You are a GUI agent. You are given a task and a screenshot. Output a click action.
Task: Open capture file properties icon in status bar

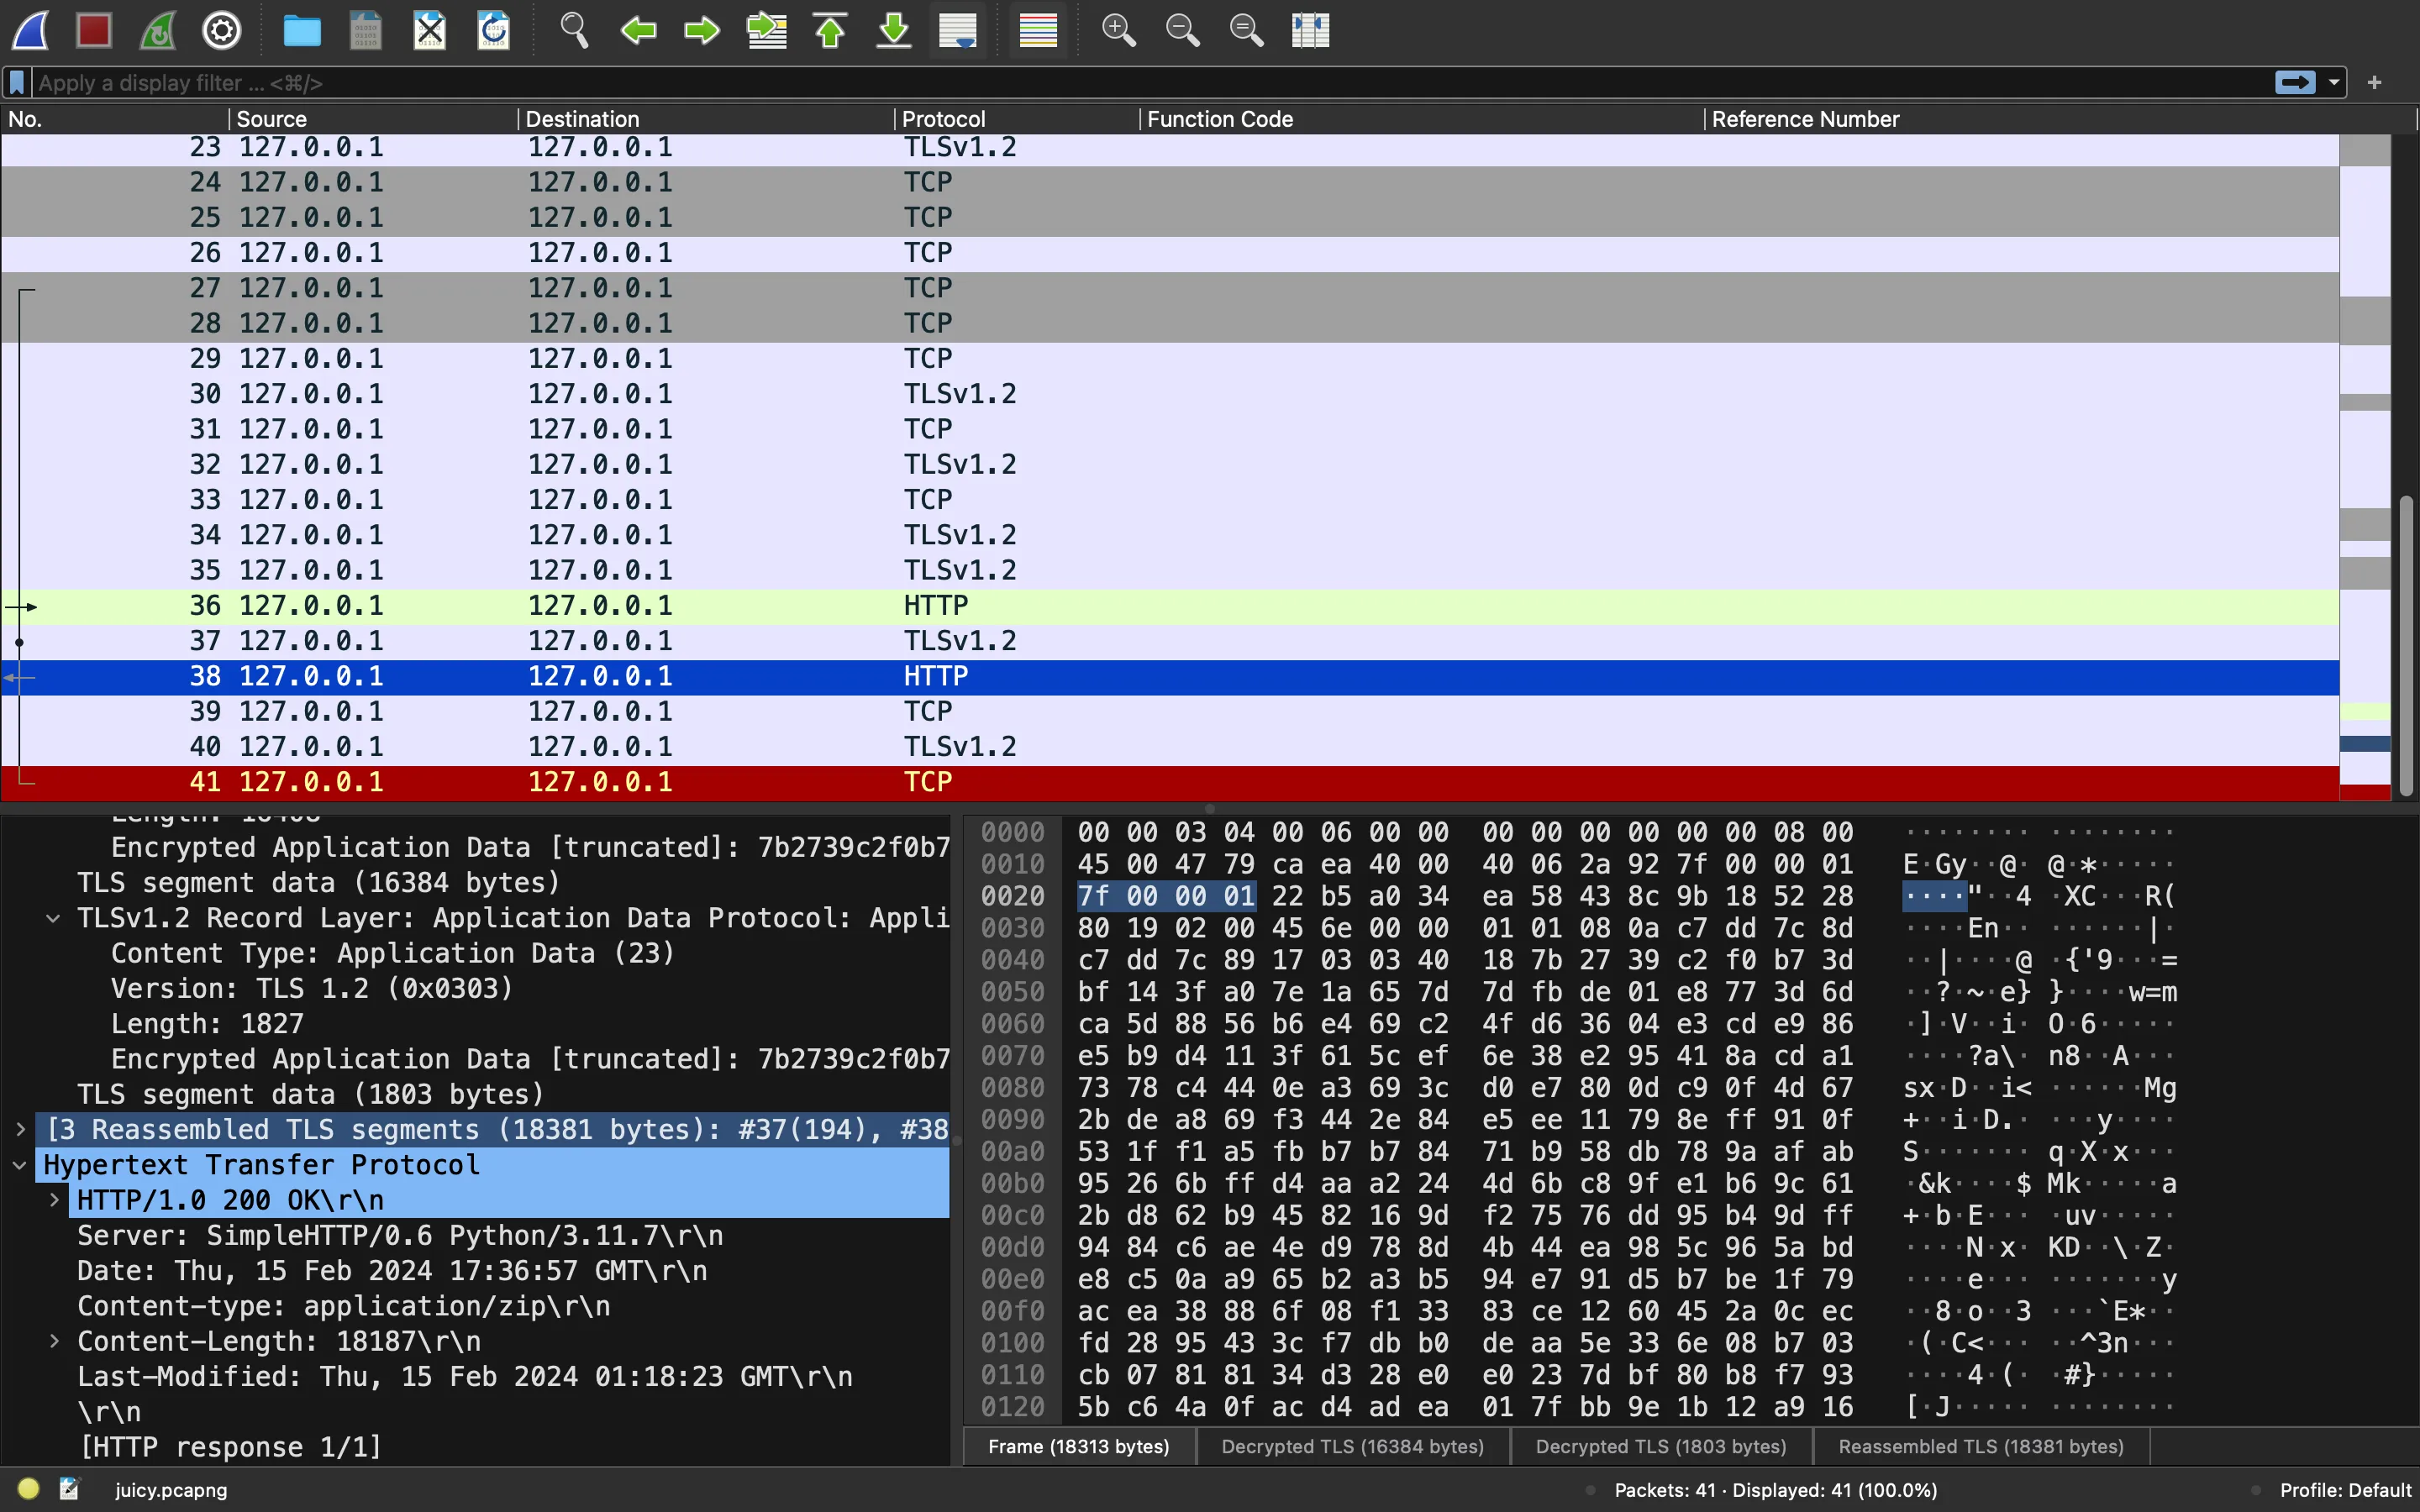pyautogui.click(x=69, y=1489)
